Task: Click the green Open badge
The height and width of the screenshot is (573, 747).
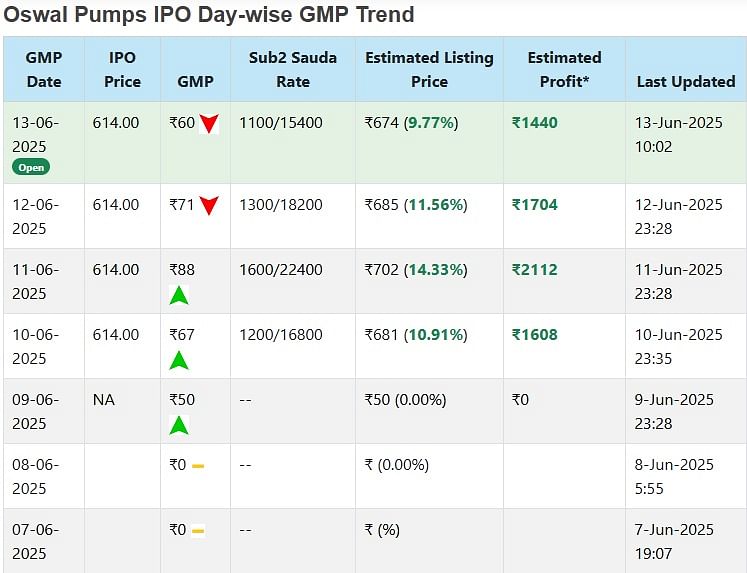Action: (31, 167)
